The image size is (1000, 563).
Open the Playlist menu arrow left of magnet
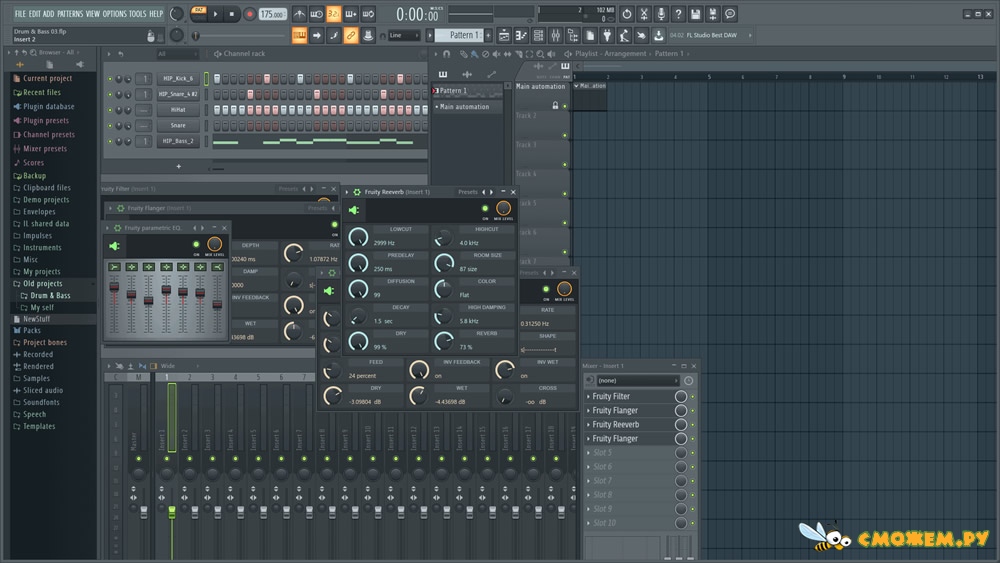436,54
